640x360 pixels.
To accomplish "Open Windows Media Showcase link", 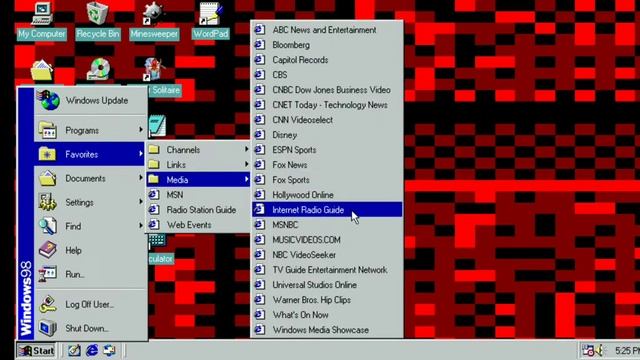I will (327, 330).
